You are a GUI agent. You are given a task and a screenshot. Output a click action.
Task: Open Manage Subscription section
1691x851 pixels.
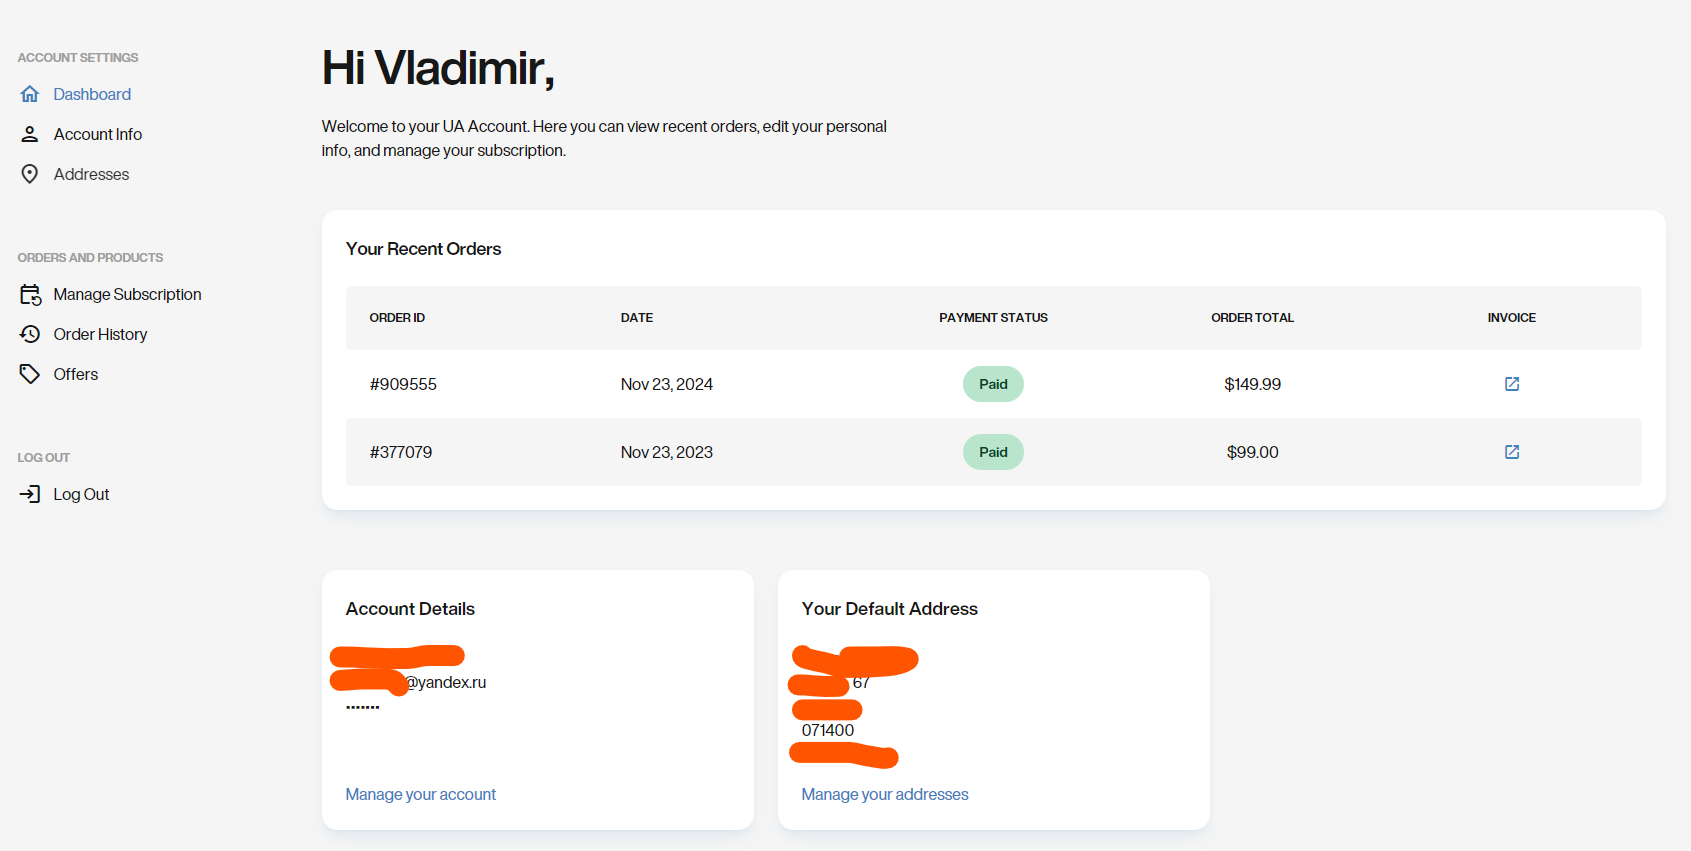(127, 294)
